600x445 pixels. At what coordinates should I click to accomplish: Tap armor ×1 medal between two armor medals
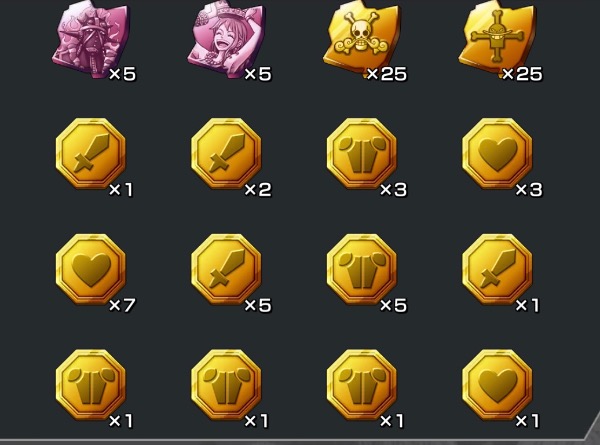226,385
